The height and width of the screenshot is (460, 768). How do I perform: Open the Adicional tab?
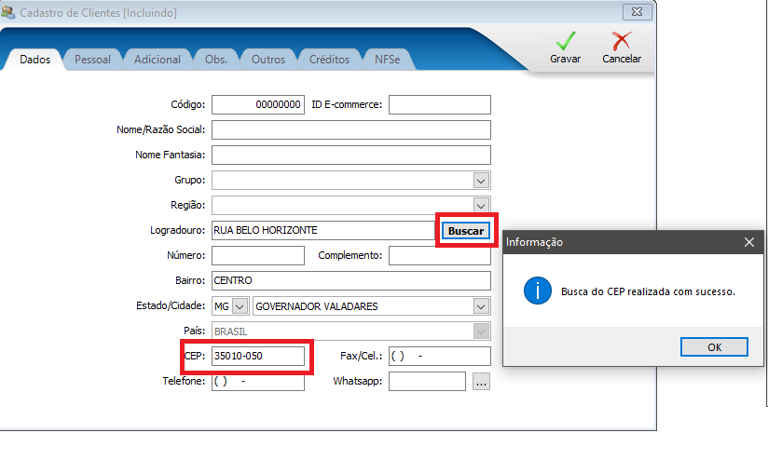click(x=157, y=60)
